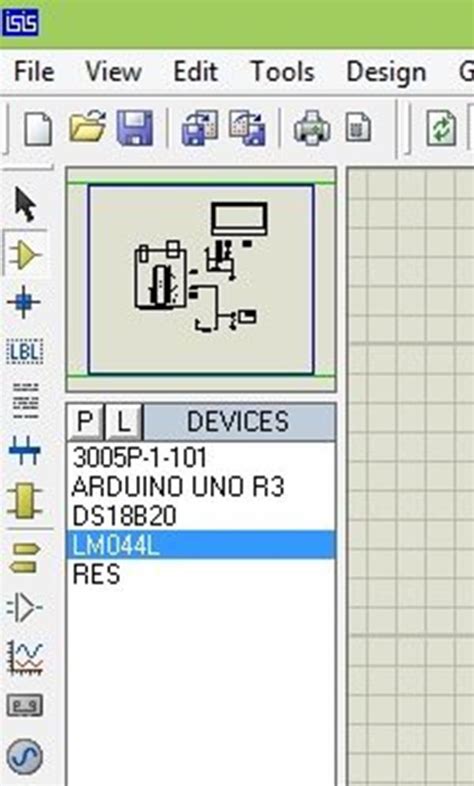Click the Print design icon
This screenshot has height=786, width=474.
(x=312, y=128)
